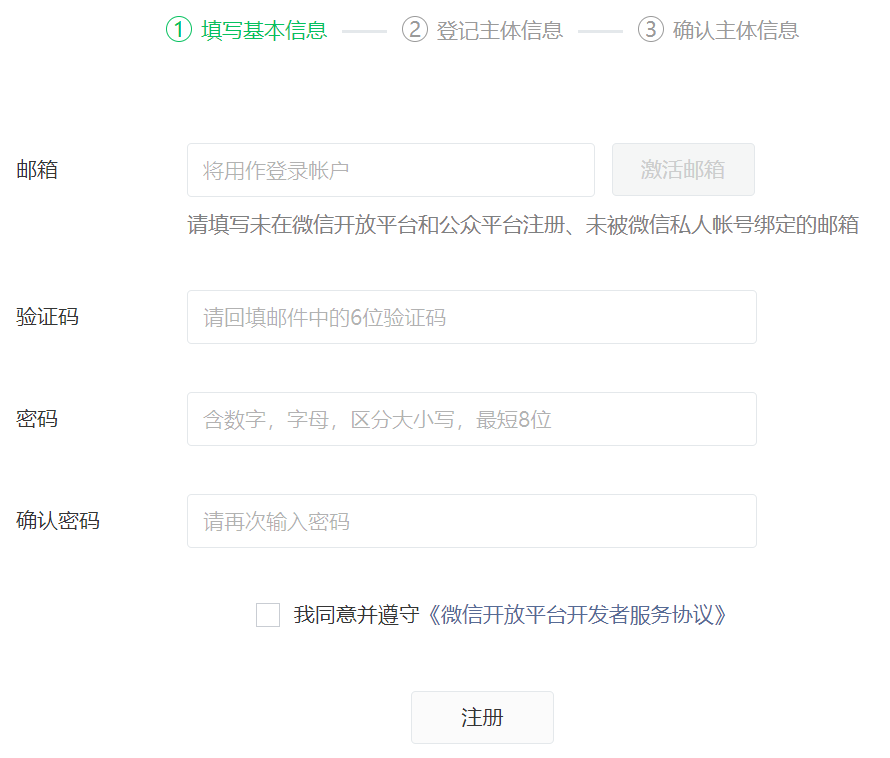Click into the 验证码 verification code field
This screenshot has width=890, height=758.
pyautogui.click(x=471, y=318)
